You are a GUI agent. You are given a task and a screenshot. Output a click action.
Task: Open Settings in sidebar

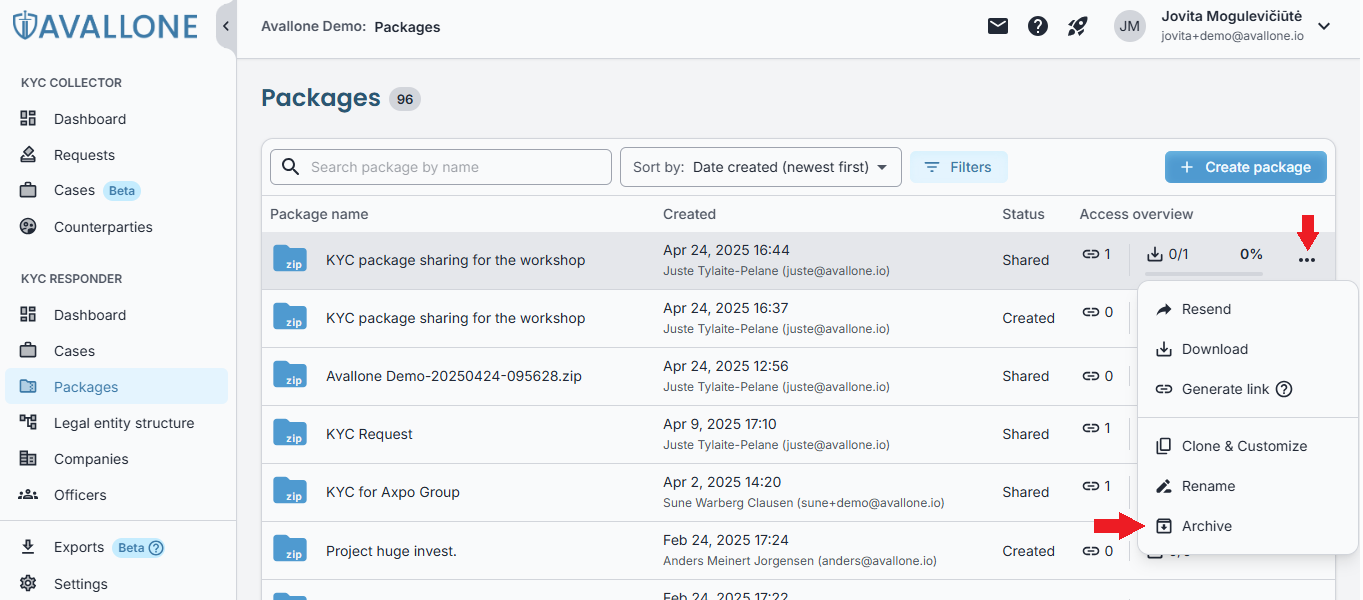coord(80,584)
